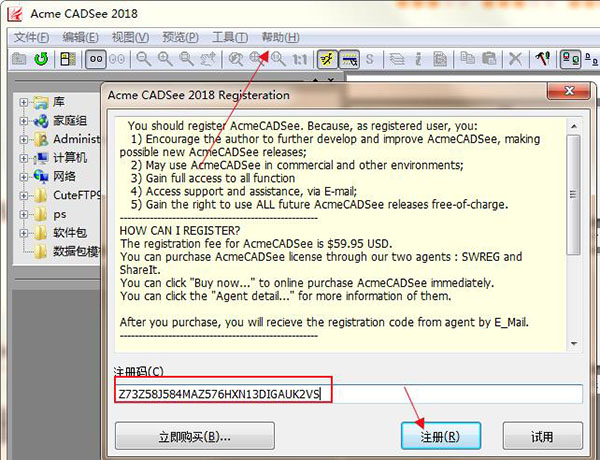Image resolution: width=600 pixels, height=460 pixels.
Task: Click the folder-up toolbar icon
Action: (19, 59)
